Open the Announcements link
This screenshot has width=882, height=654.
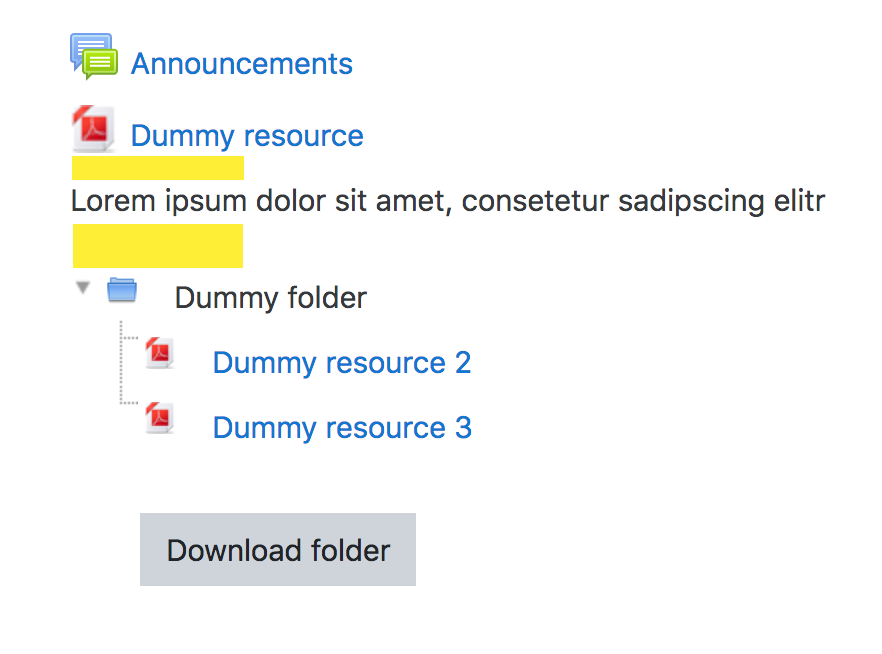pyautogui.click(x=242, y=64)
